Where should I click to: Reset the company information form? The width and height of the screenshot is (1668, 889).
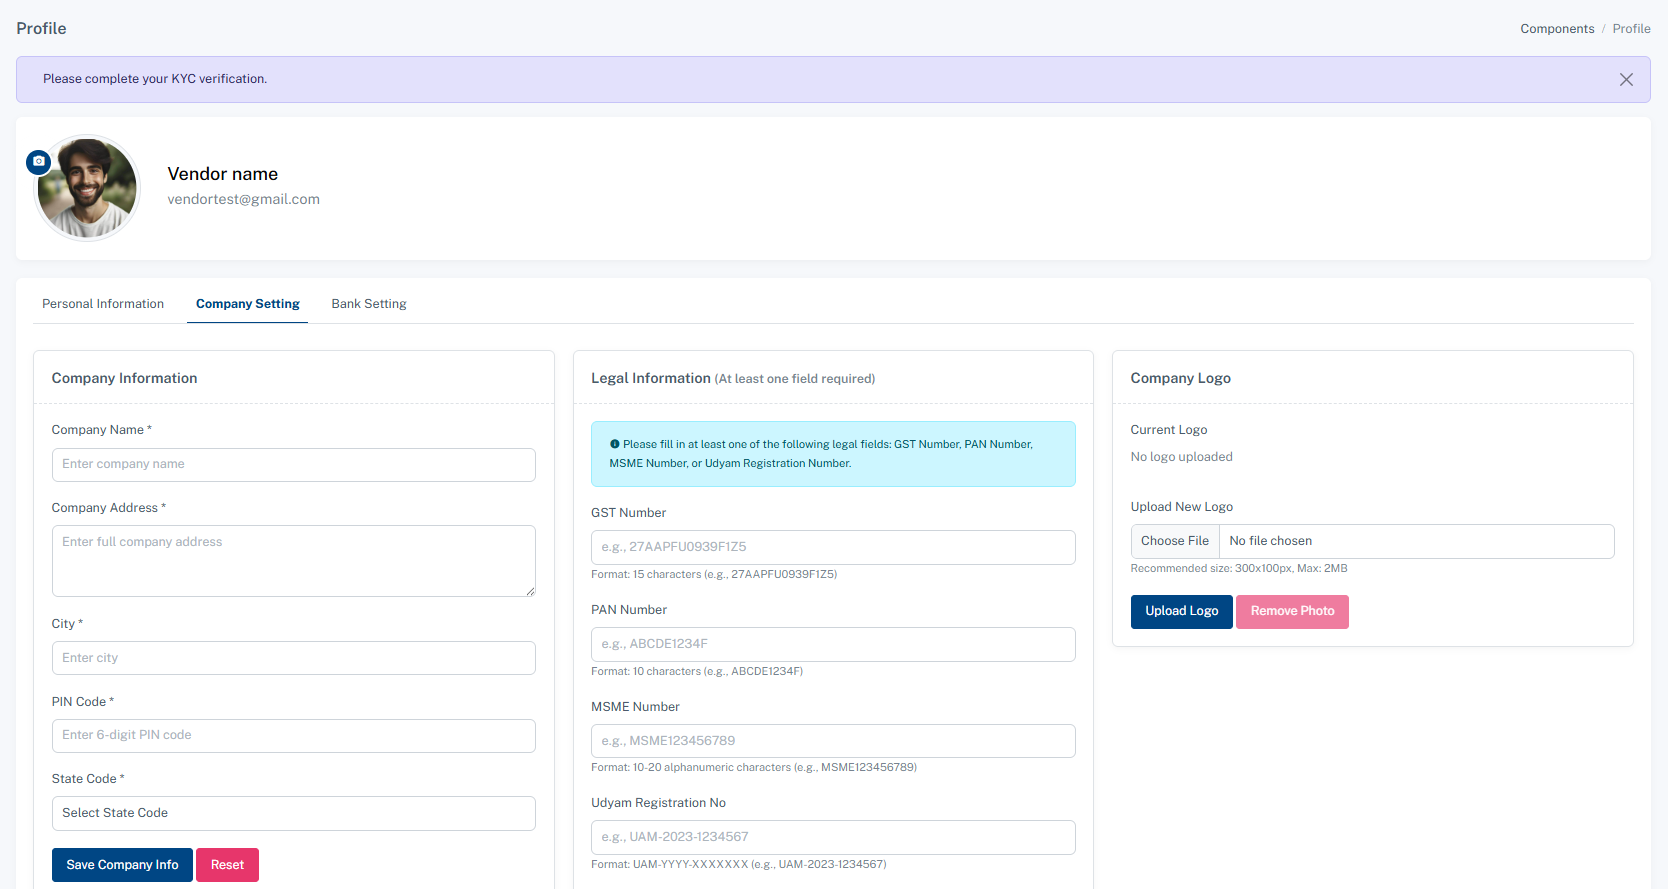227,865
